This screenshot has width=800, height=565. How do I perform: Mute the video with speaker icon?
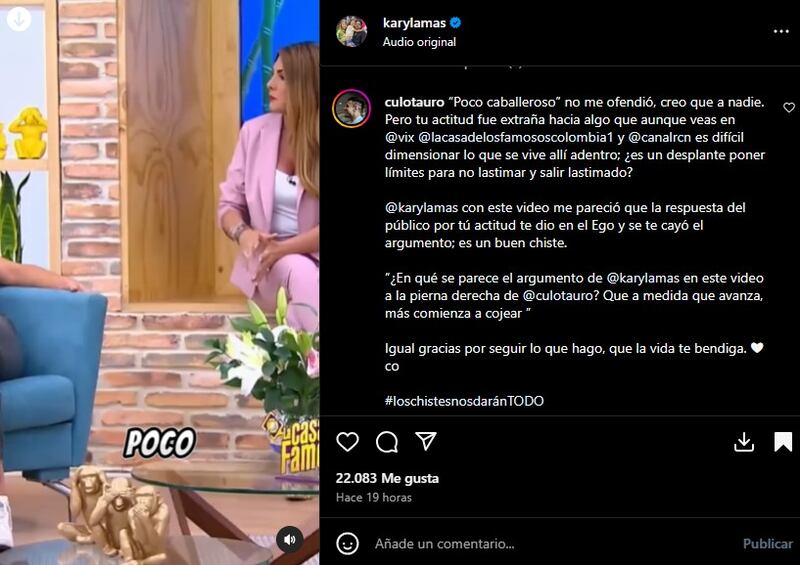click(x=289, y=539)
